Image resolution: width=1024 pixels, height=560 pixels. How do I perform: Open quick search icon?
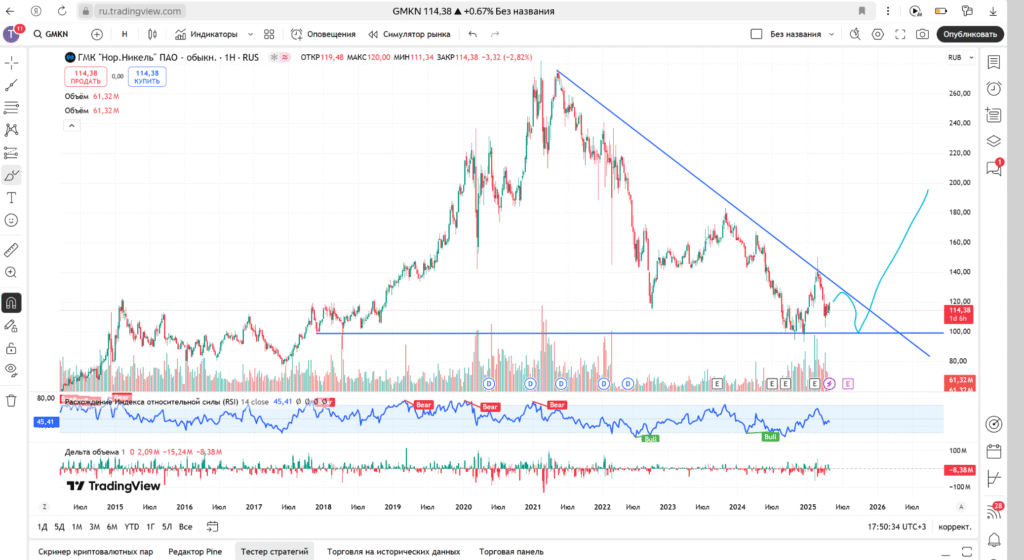855,34
